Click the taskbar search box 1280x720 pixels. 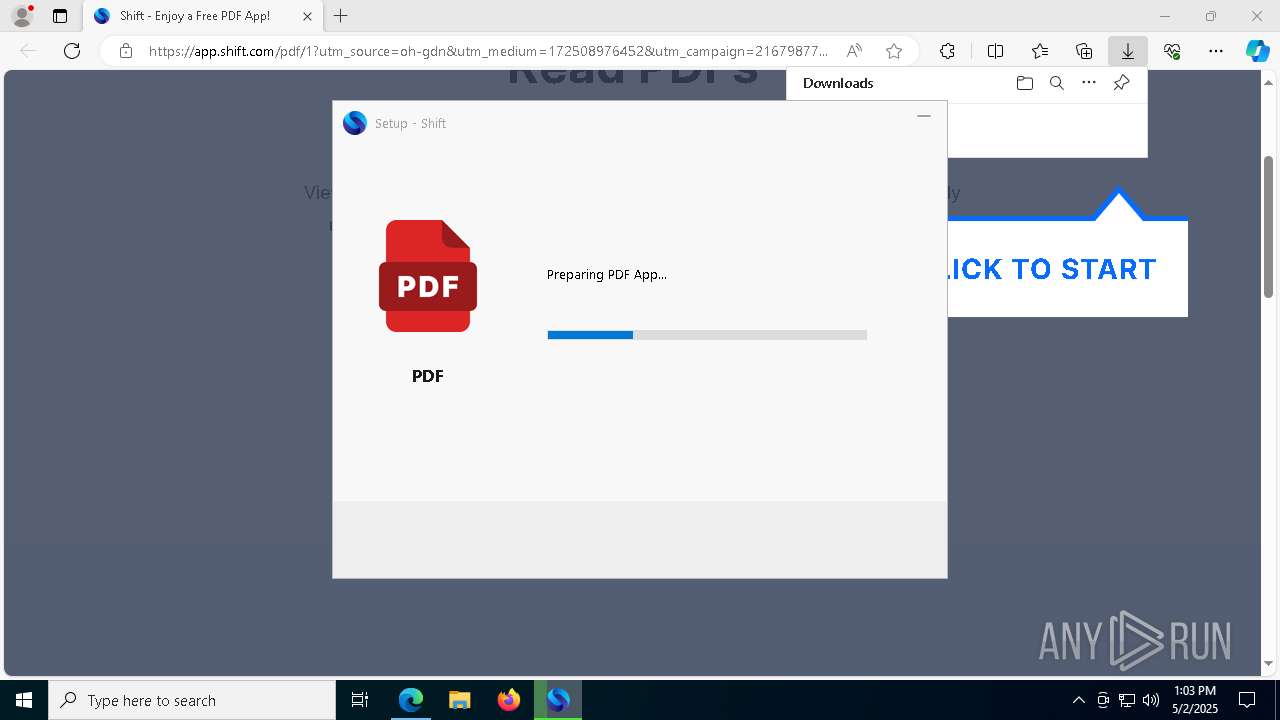point(192,700)
